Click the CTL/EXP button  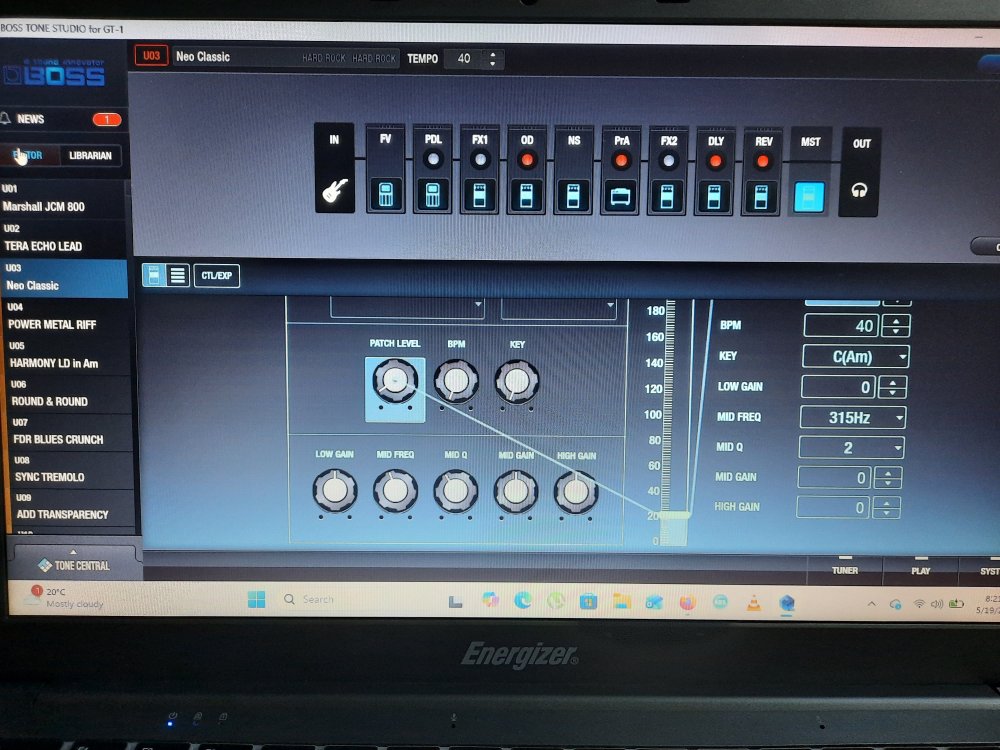[217, 276]
